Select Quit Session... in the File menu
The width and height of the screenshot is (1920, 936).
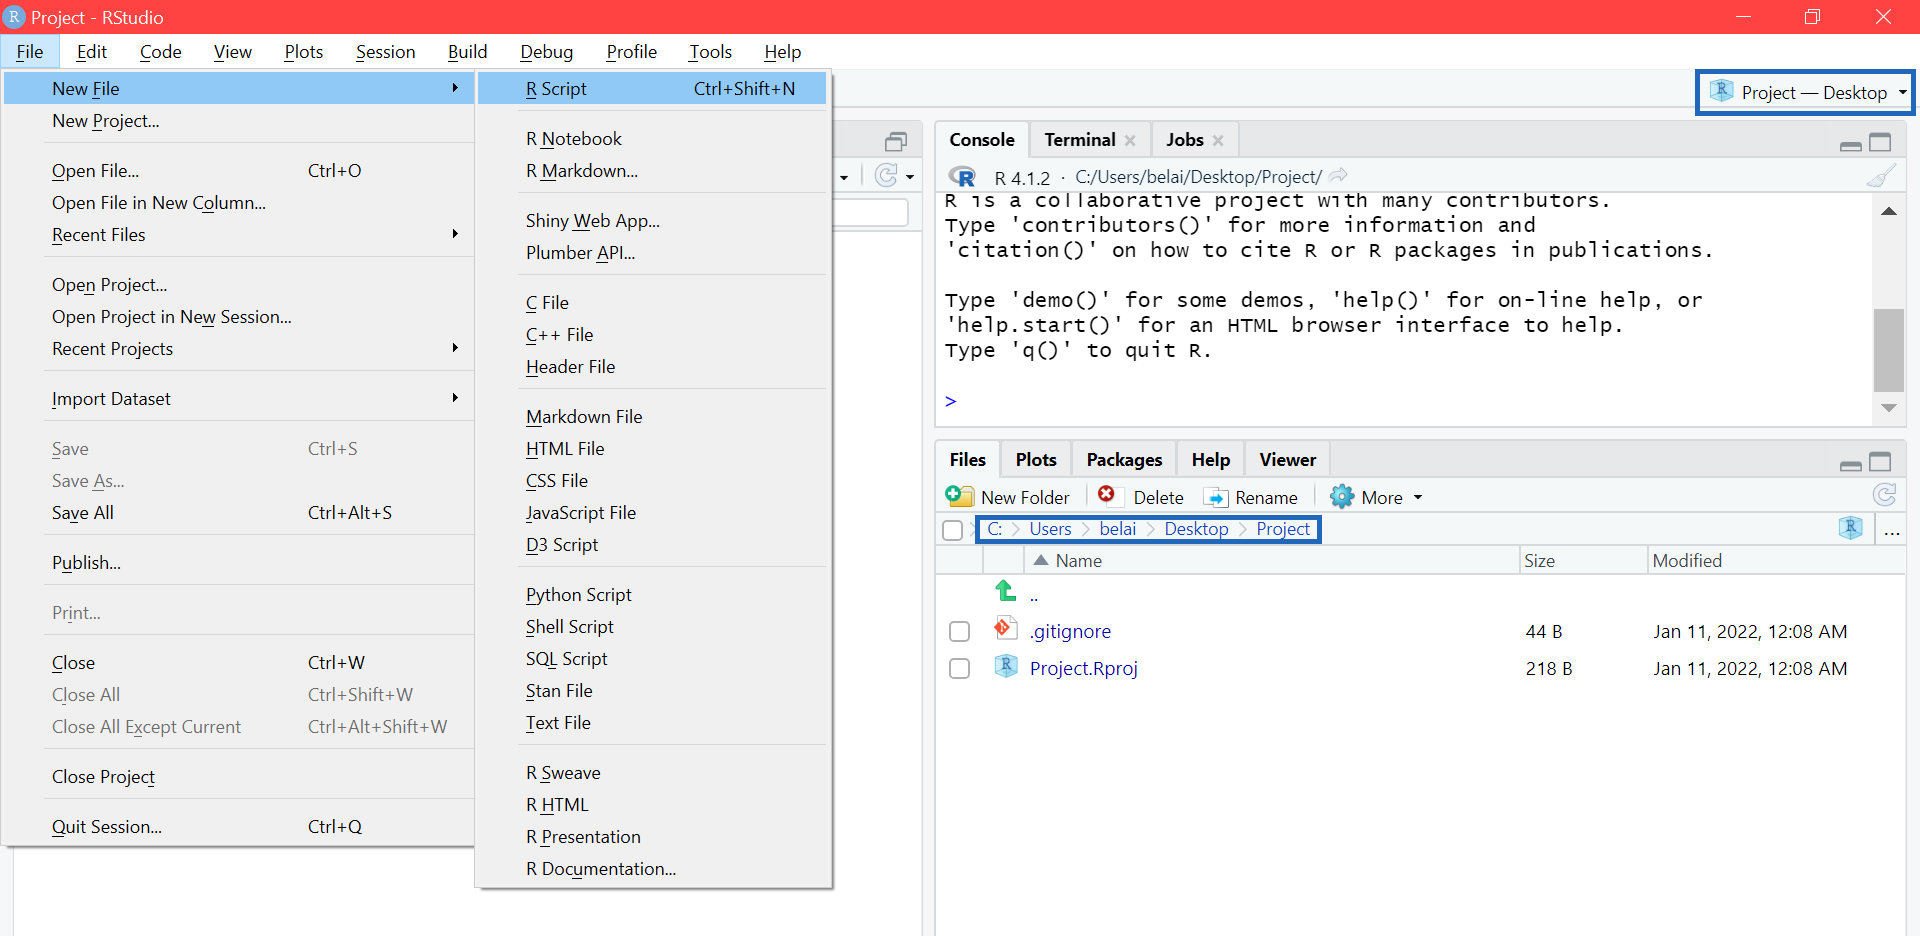click(x=107, y=827)
